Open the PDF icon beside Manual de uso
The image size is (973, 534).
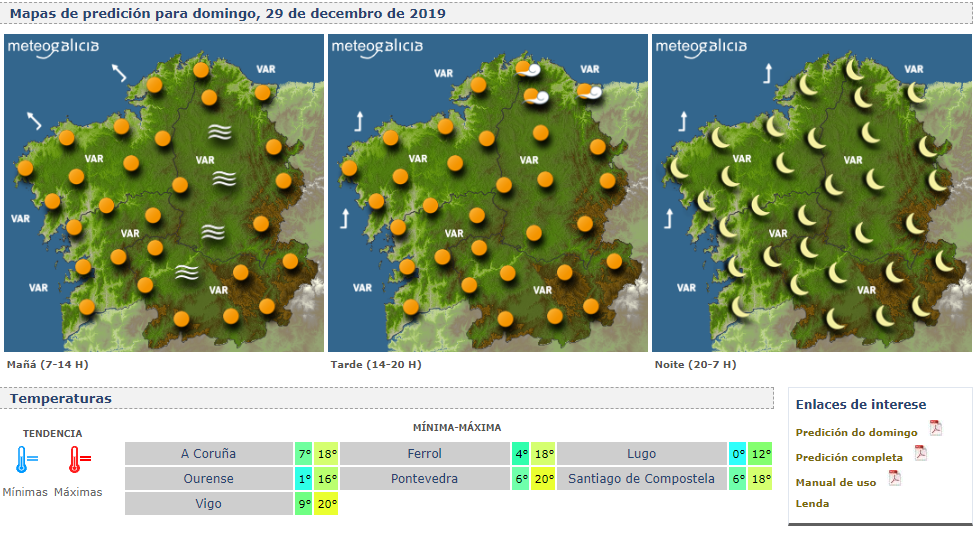pos(895,478)
